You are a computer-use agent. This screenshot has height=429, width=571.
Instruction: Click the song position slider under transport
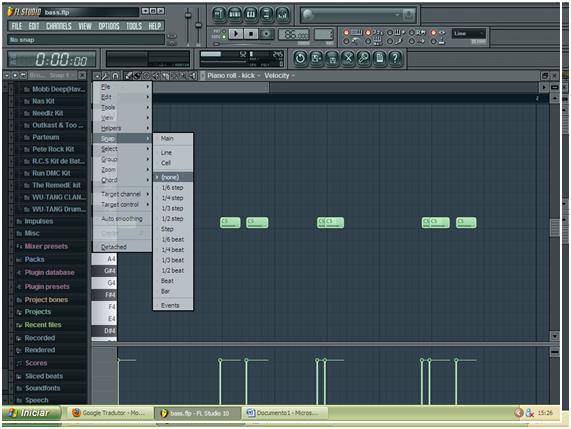click(242, 44)
